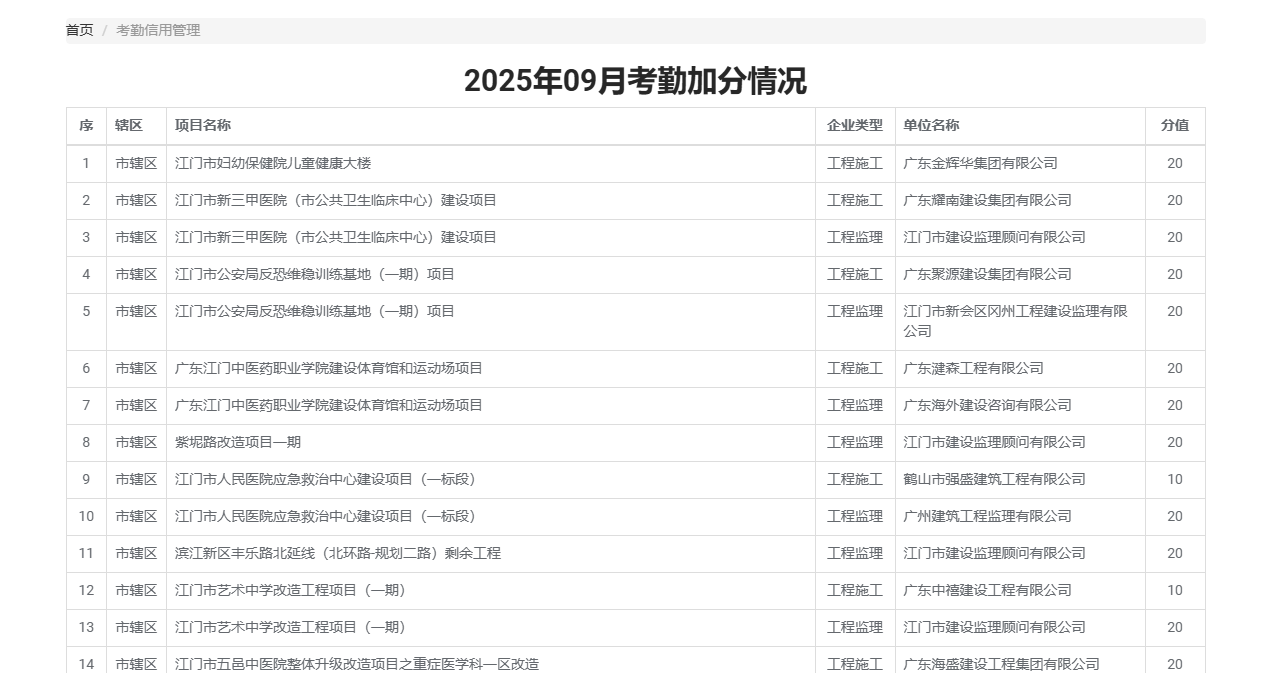Select the 辖区 column header
This screenshot has height=673, width=1276.
coord(129,126)
